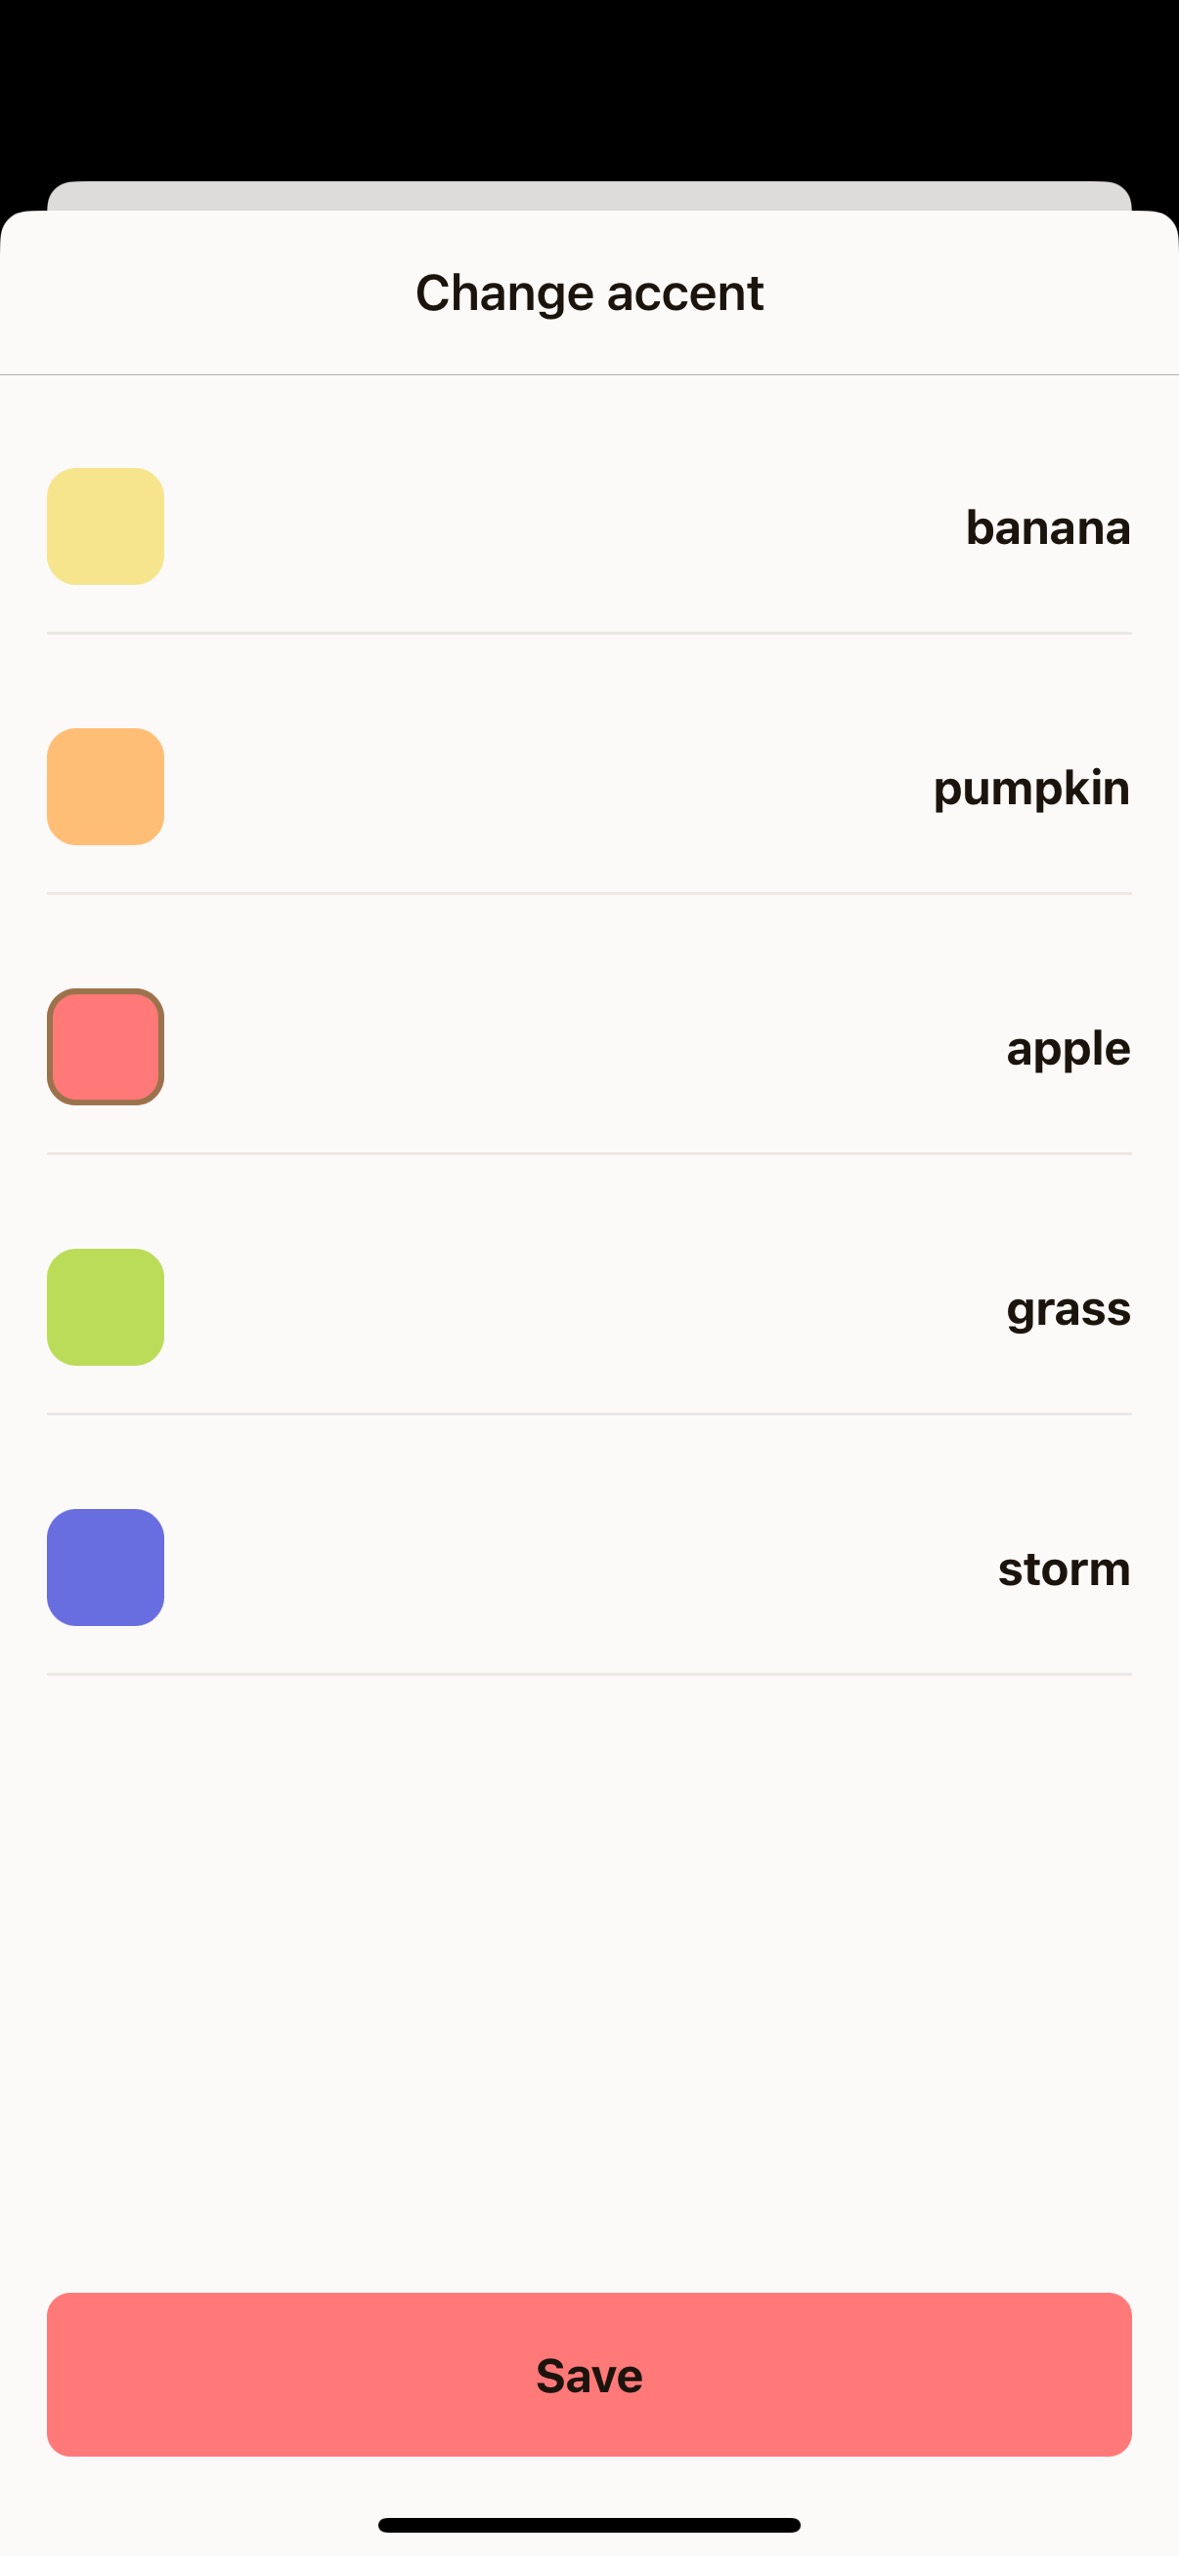Select the storm blue color swatch

(x=106, y=1568)
